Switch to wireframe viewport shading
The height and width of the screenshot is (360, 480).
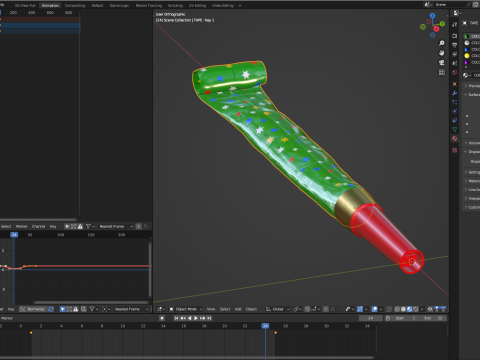(x=397, y=309)
